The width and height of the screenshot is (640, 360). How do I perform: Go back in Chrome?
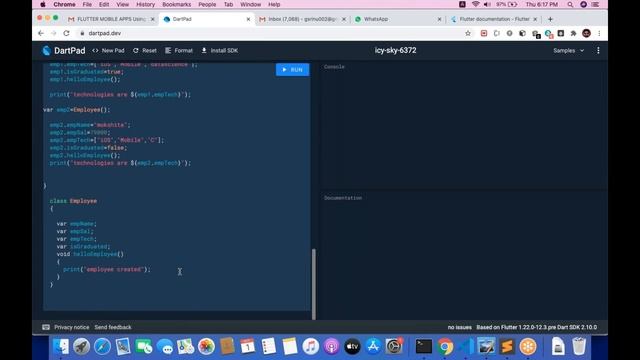41,33
